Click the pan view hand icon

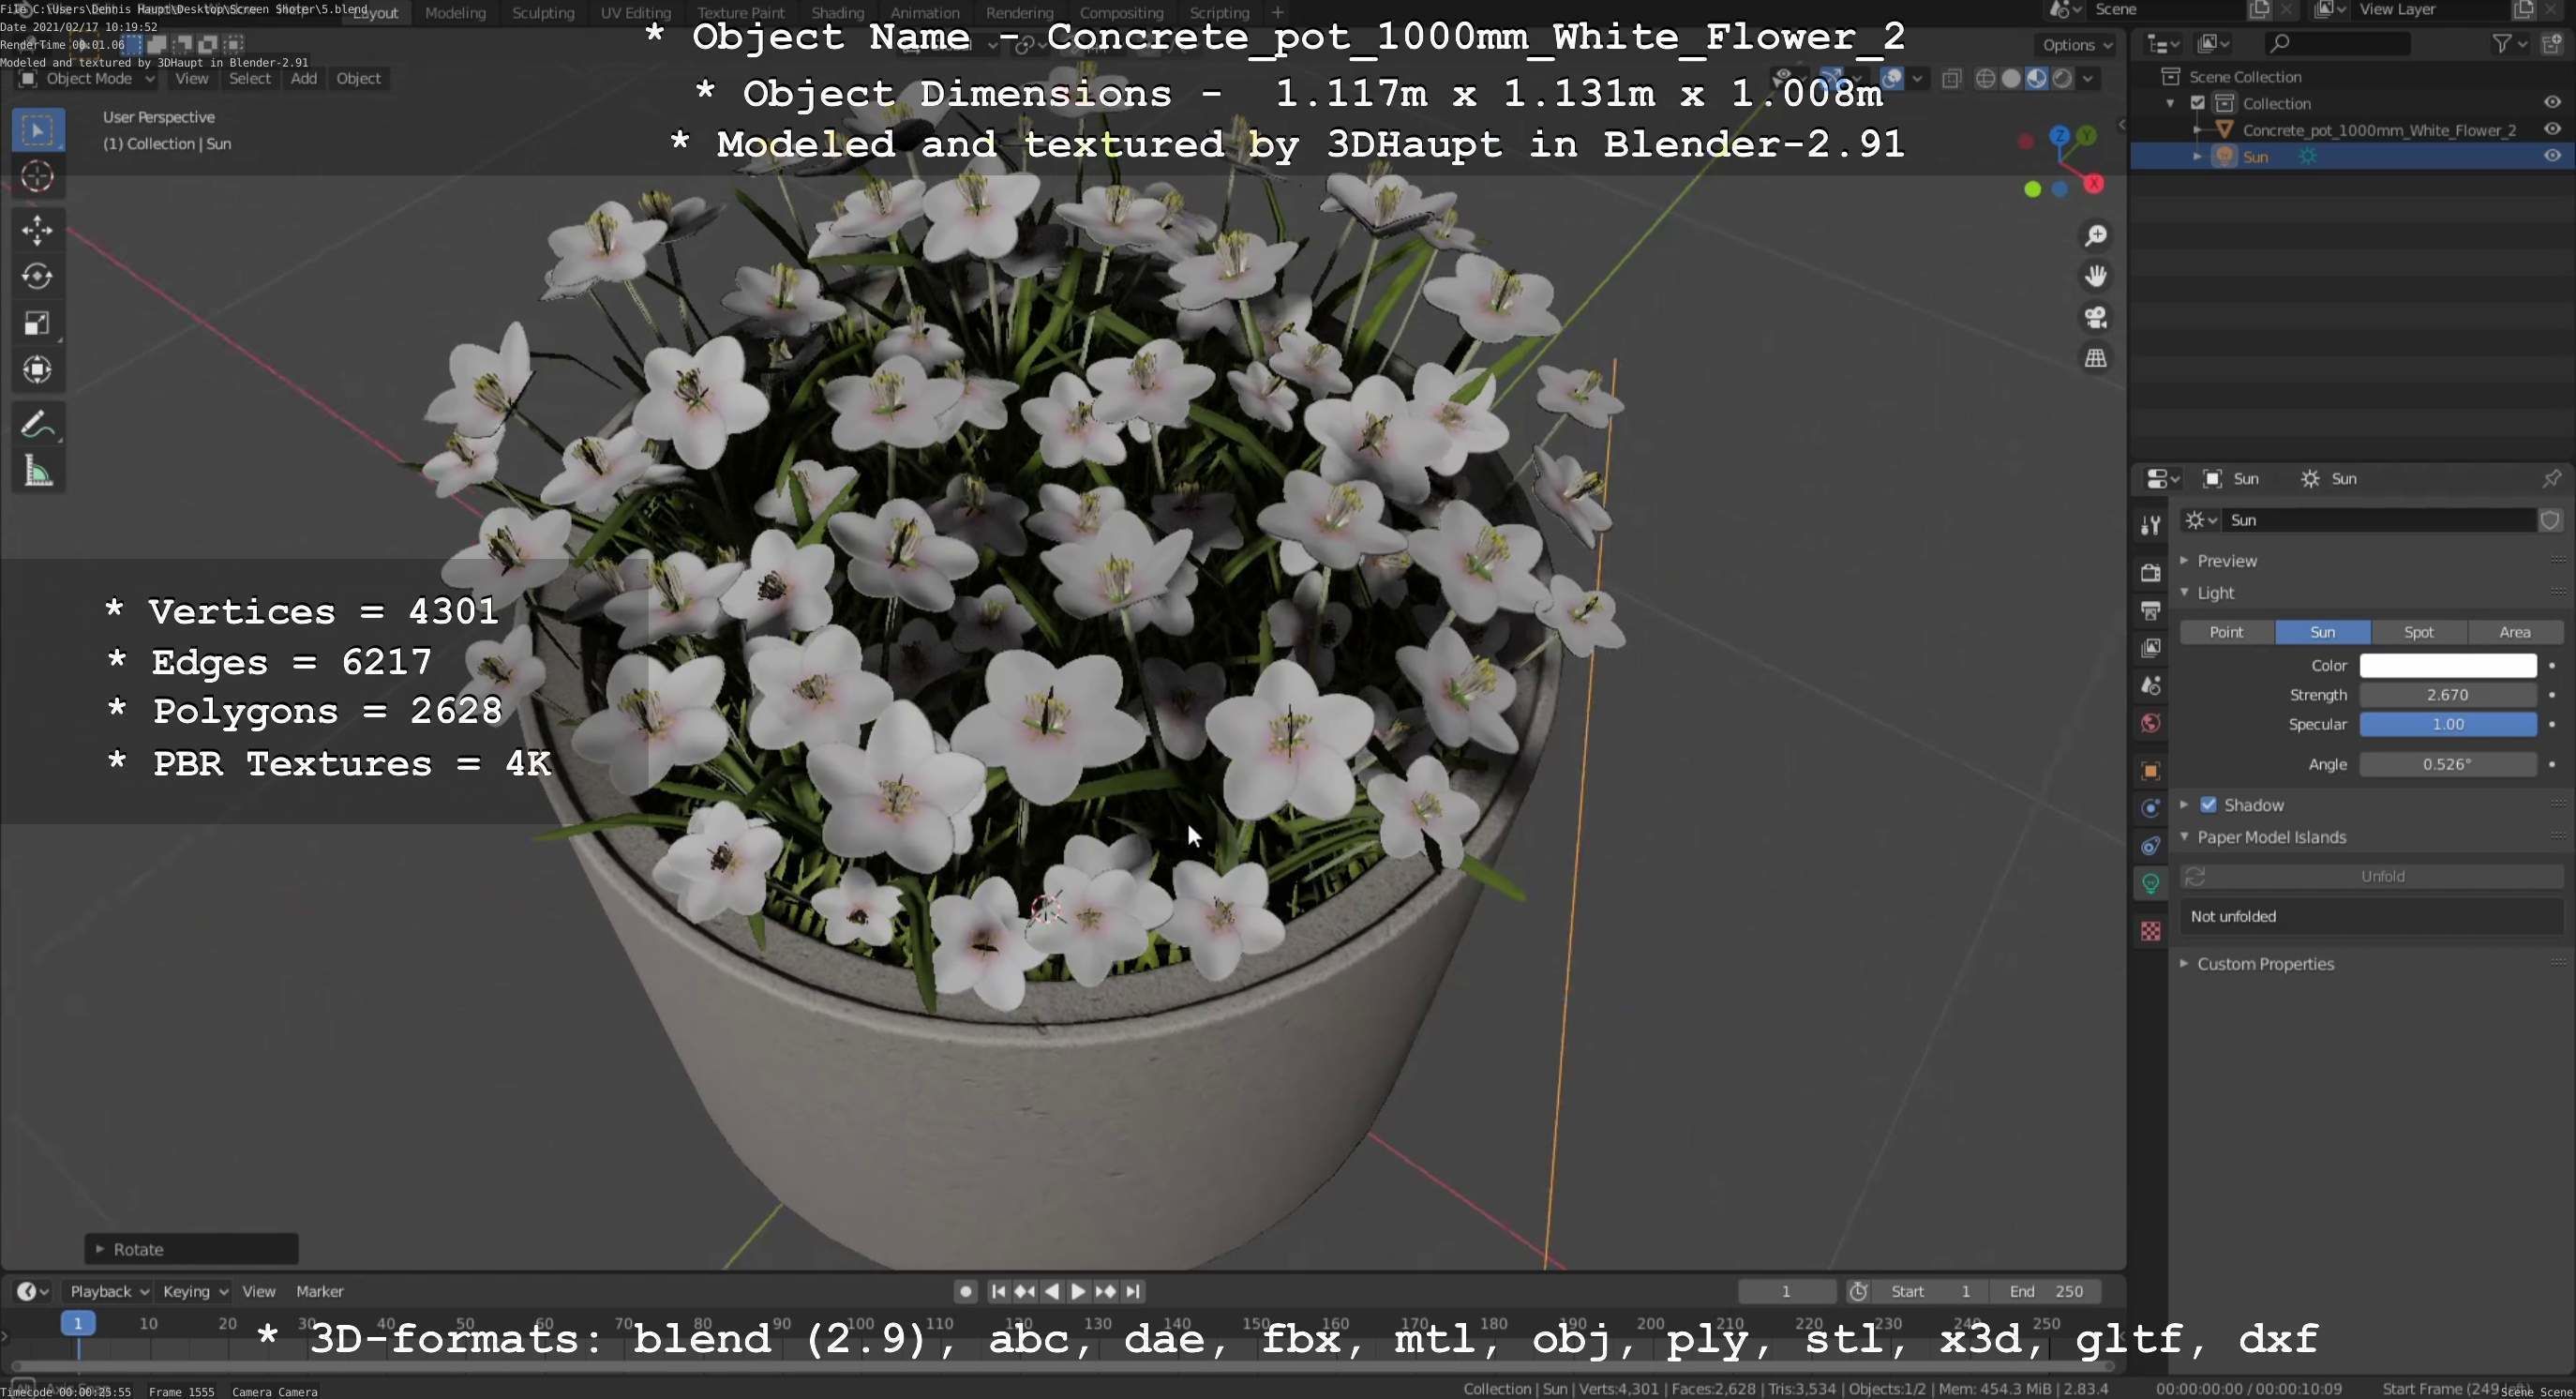(x=2096, y=276)
